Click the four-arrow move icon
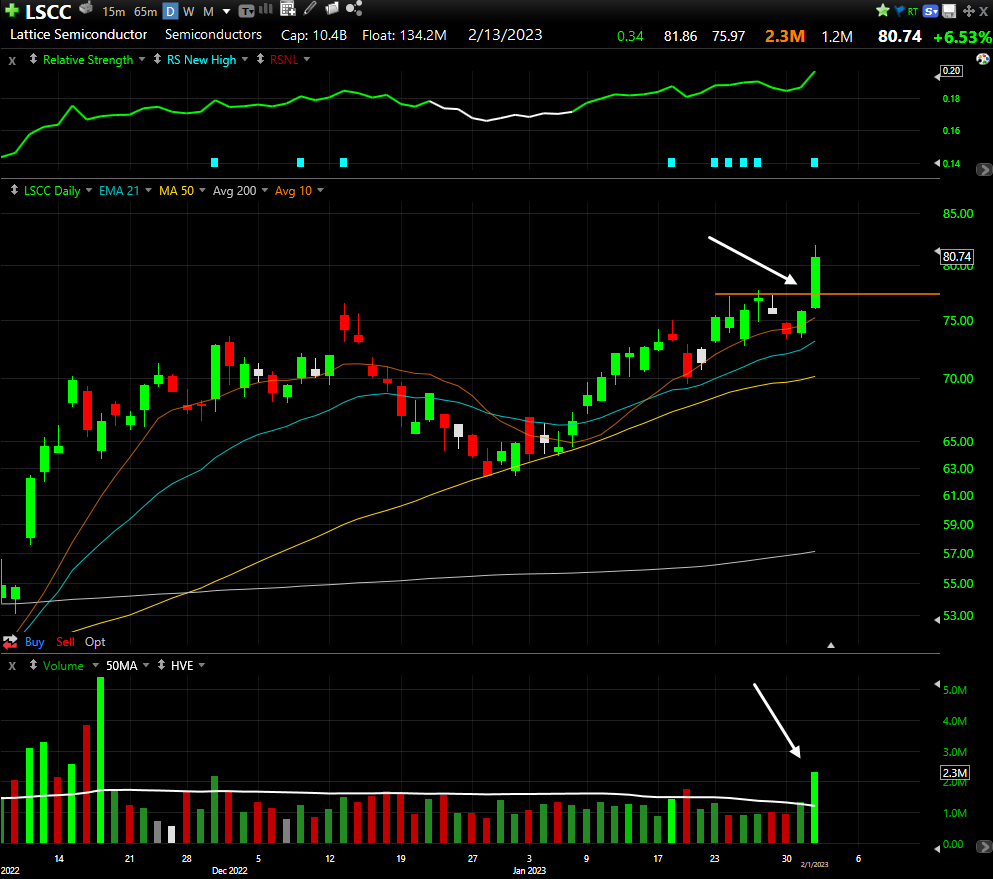 968,11
